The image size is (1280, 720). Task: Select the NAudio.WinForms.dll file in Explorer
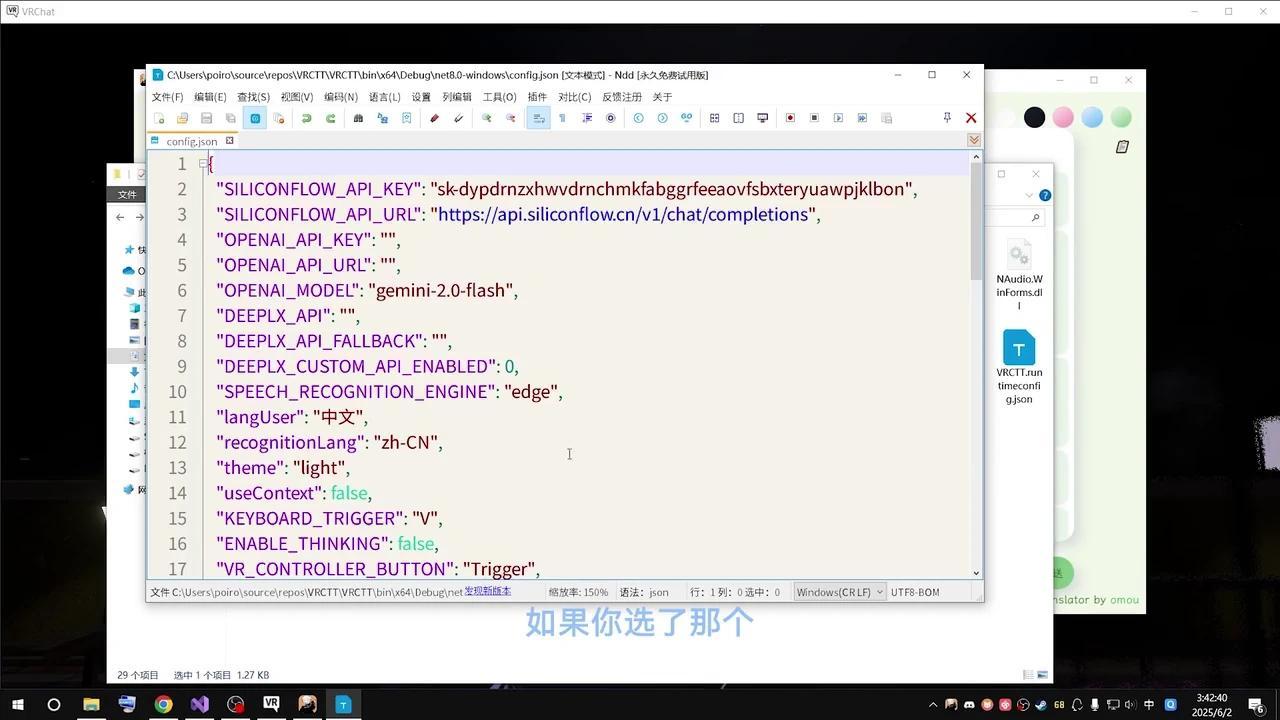coord(1019,274)
